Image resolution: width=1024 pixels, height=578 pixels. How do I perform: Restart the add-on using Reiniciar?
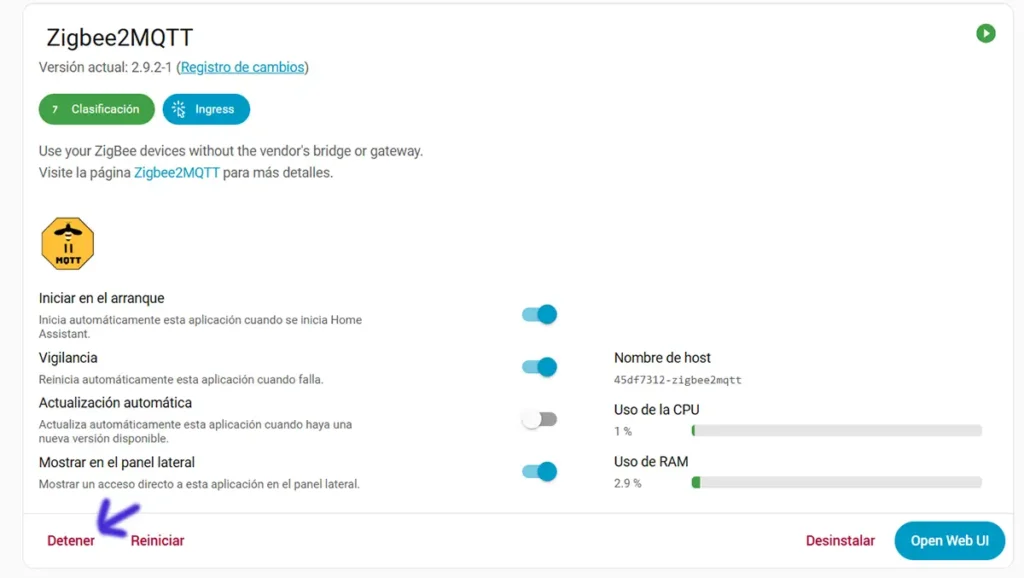pos(157,540)
